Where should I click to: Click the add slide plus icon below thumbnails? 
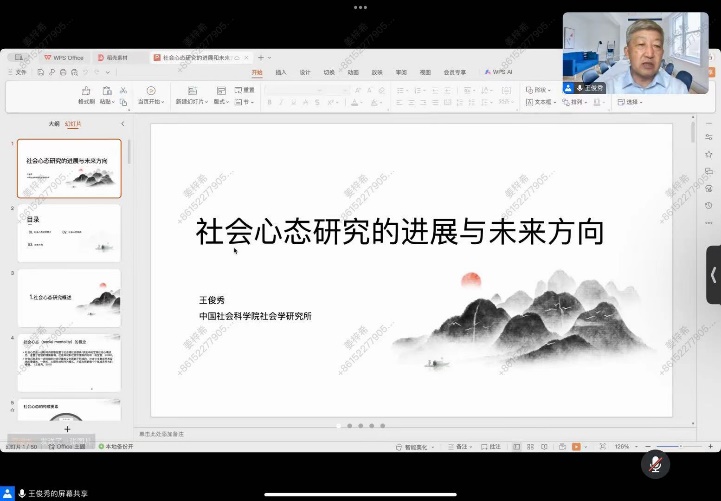[x=67, y=428]
